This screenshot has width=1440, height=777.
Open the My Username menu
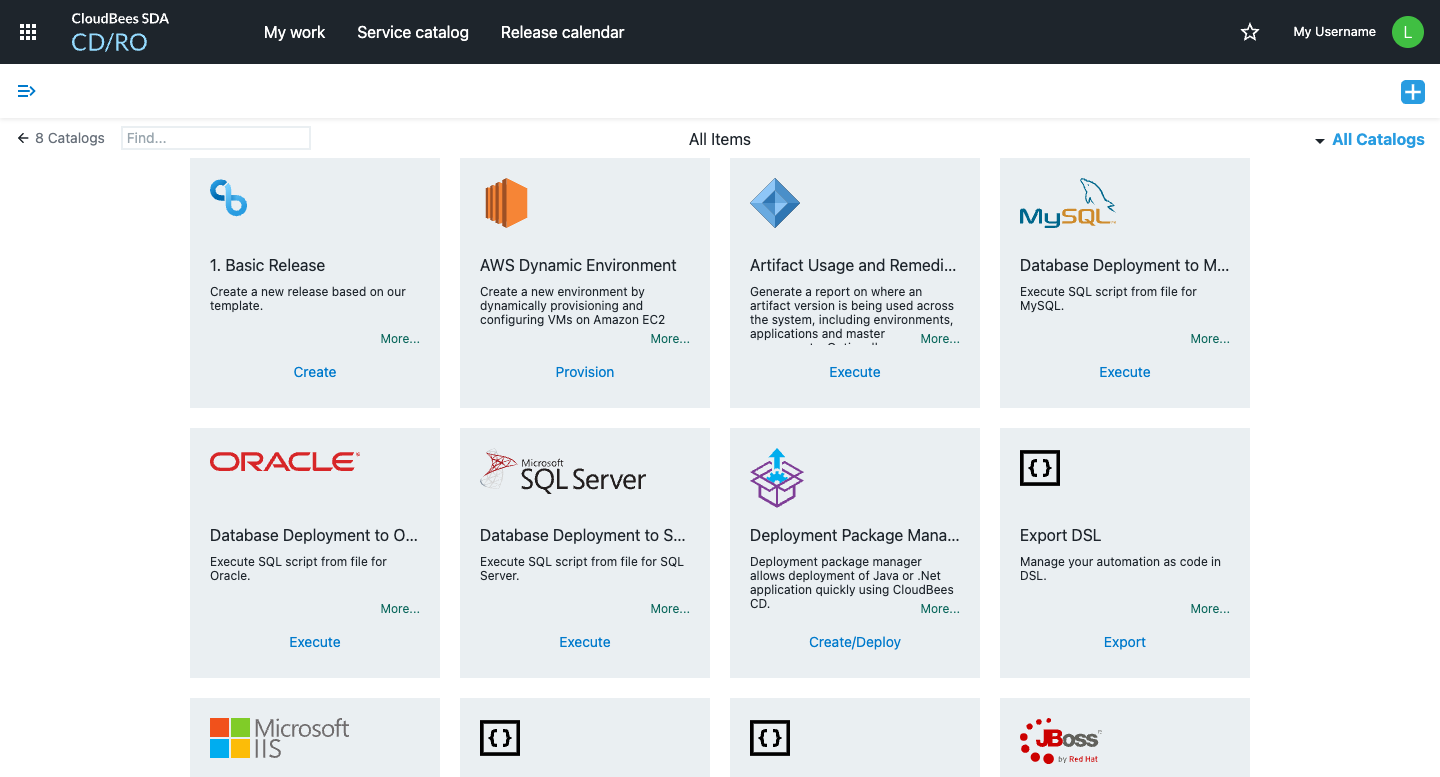click(1334, 32)
